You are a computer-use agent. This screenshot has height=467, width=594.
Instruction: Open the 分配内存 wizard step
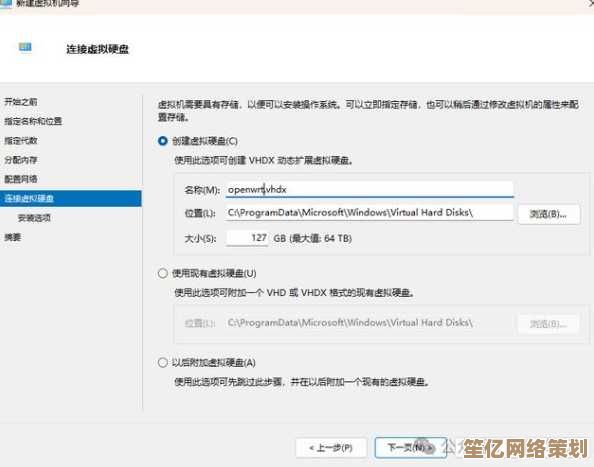[x=20, y=160]
